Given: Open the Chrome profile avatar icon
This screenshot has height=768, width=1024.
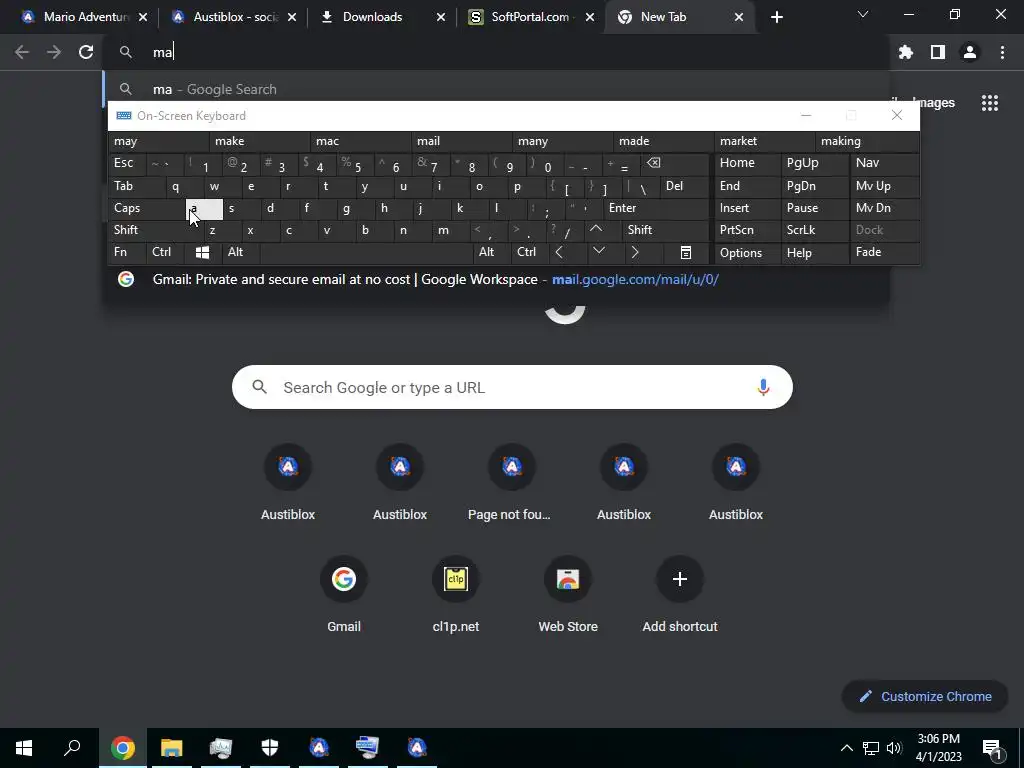Looking at the screenshot, I should (970, 52).
